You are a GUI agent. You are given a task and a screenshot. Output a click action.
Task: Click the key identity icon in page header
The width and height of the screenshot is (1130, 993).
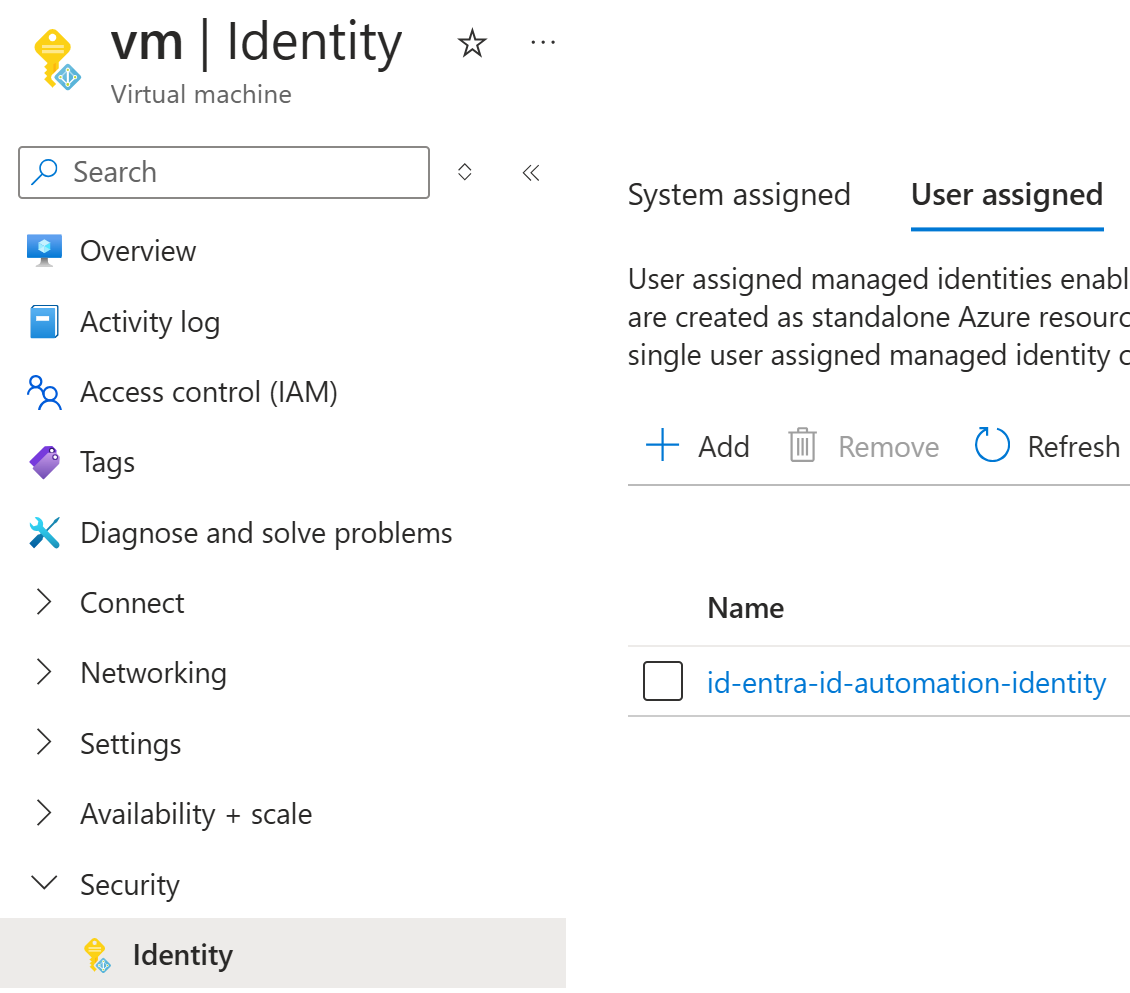[57, 60]
